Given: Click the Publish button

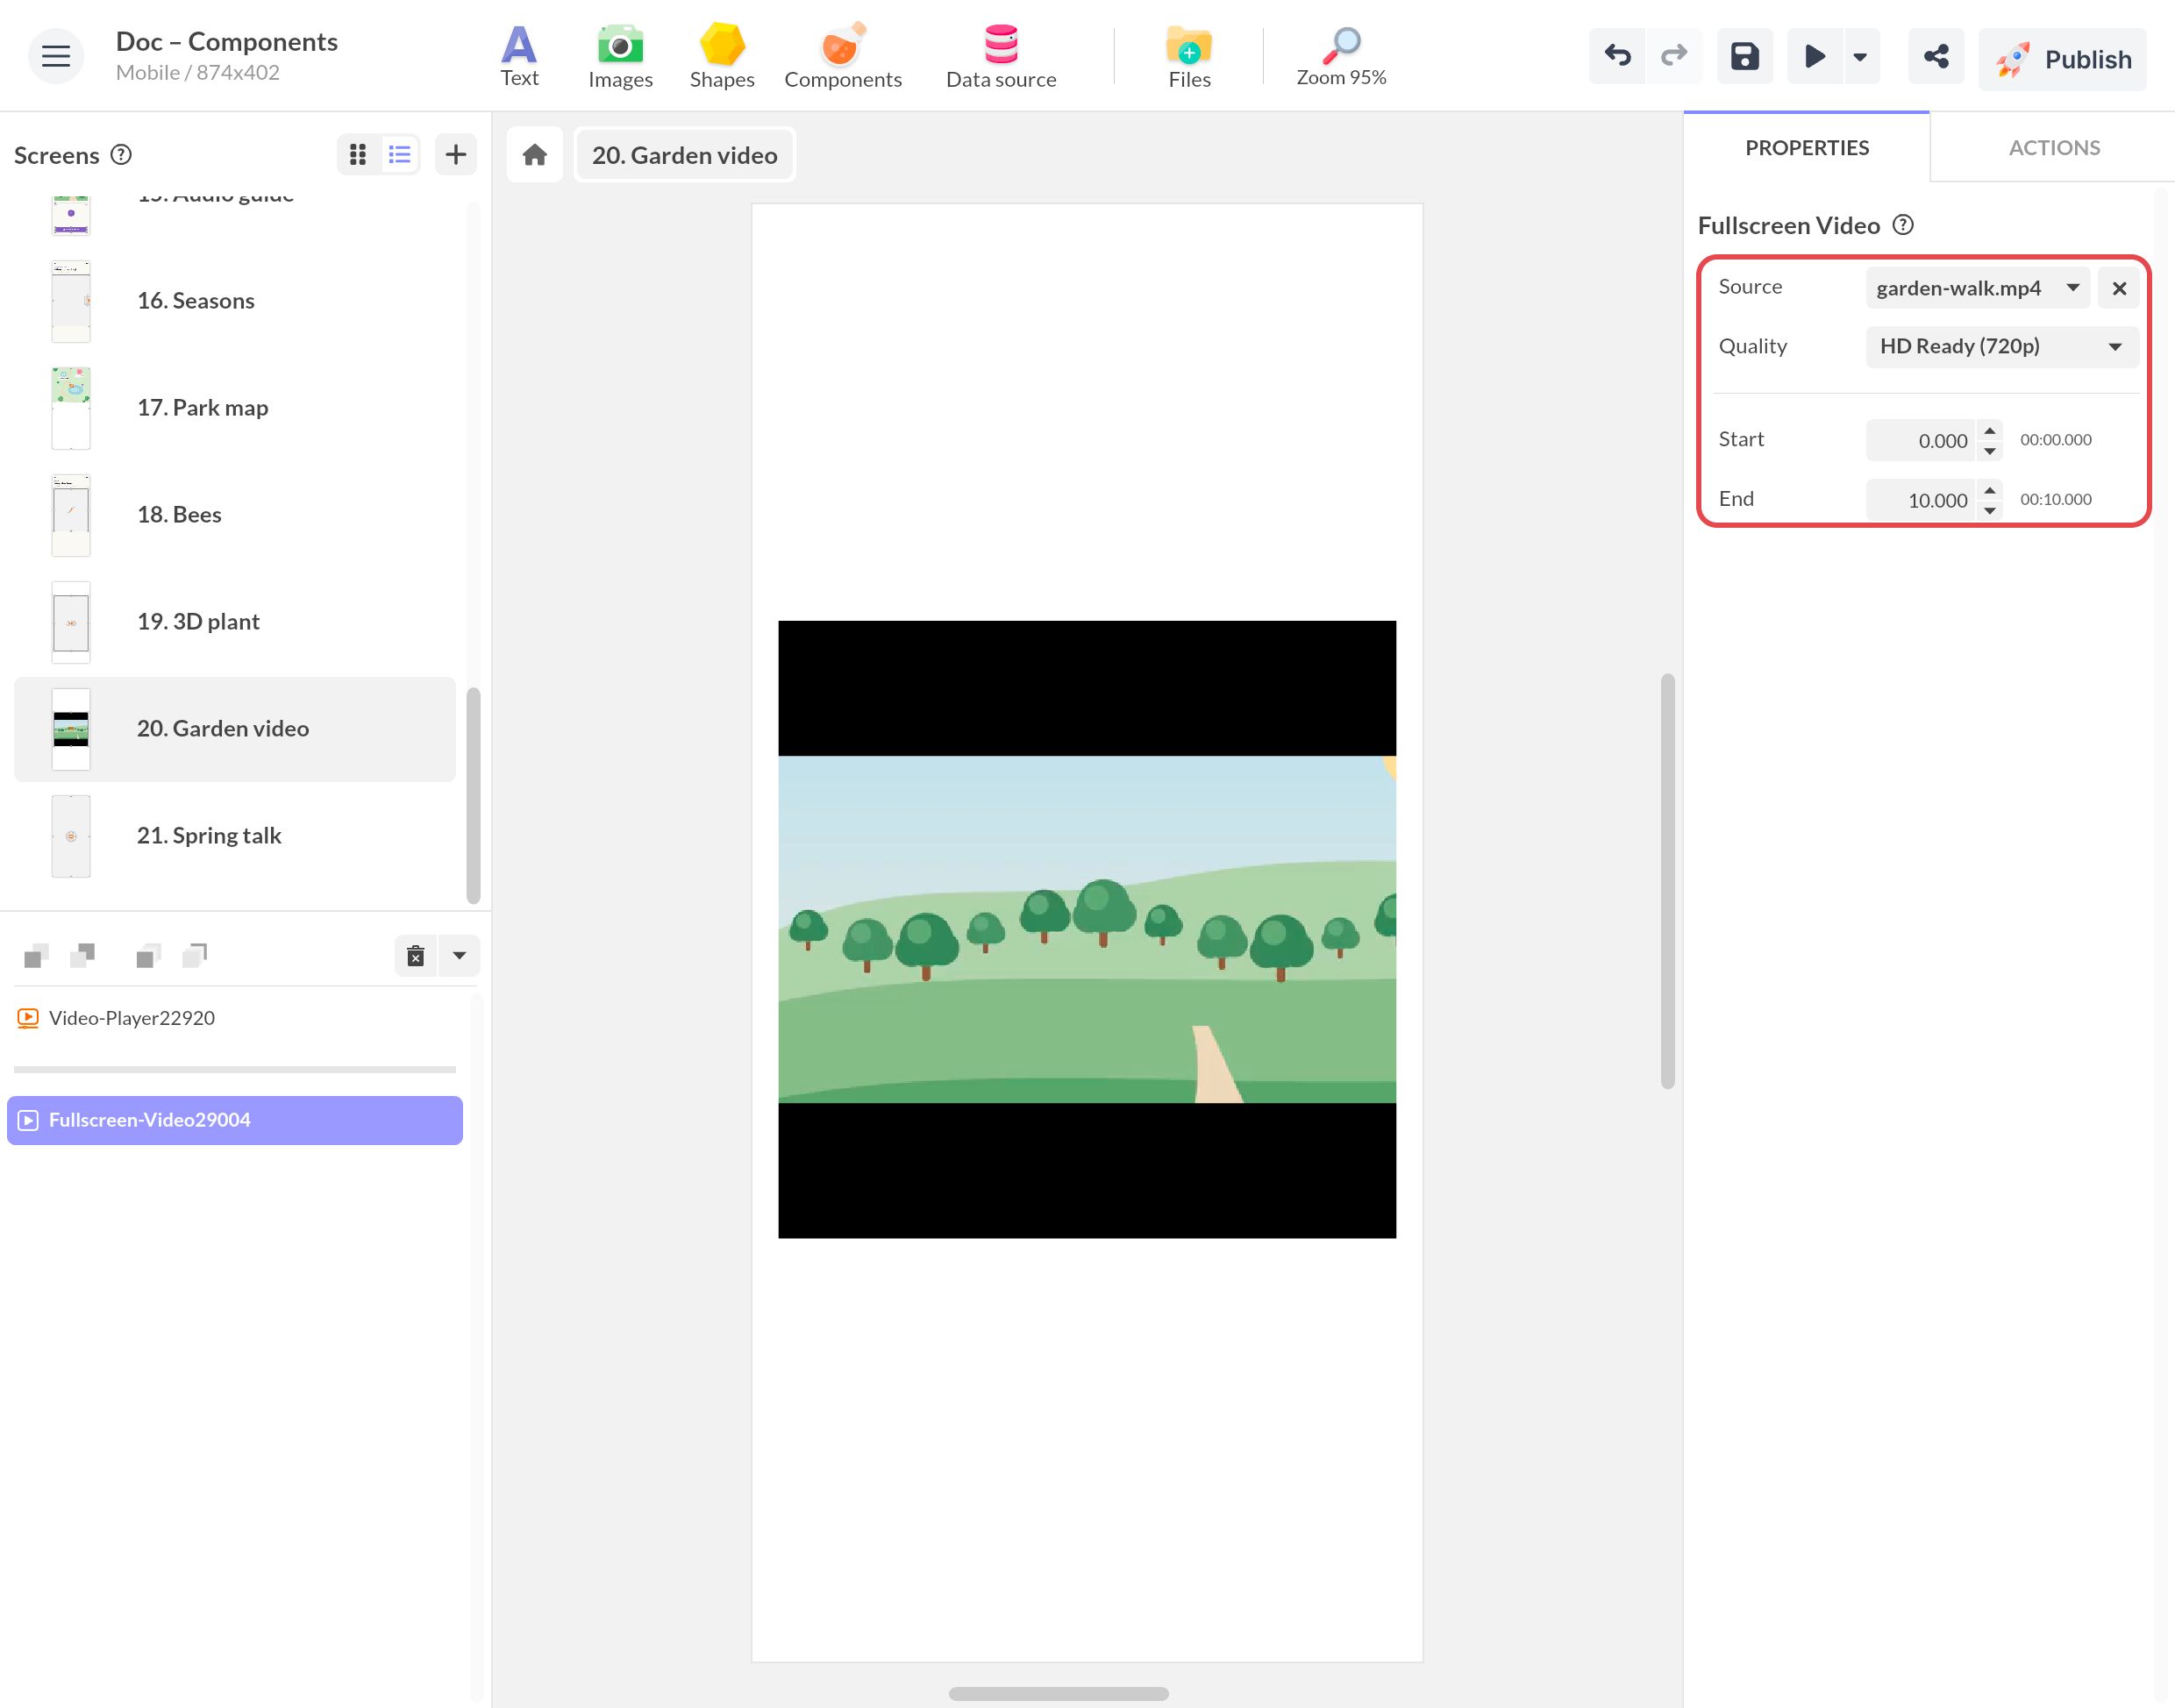Looking at the screenshot, I should click(2062, 60).
